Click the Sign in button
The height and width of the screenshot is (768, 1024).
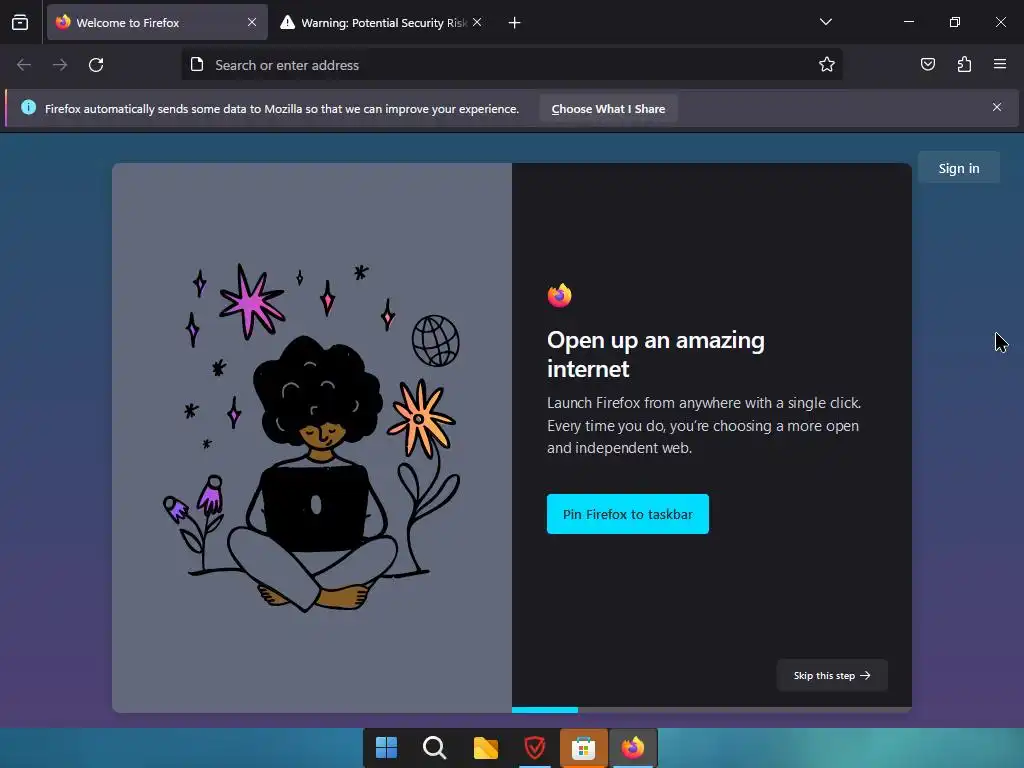click(x=959, y=168)
